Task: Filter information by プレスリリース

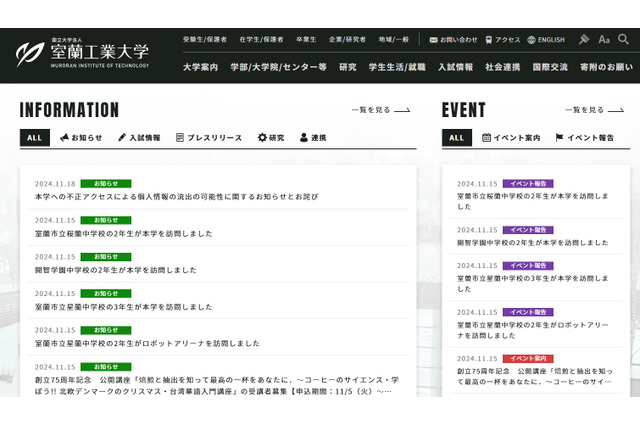Action: (x=208, y=138)
